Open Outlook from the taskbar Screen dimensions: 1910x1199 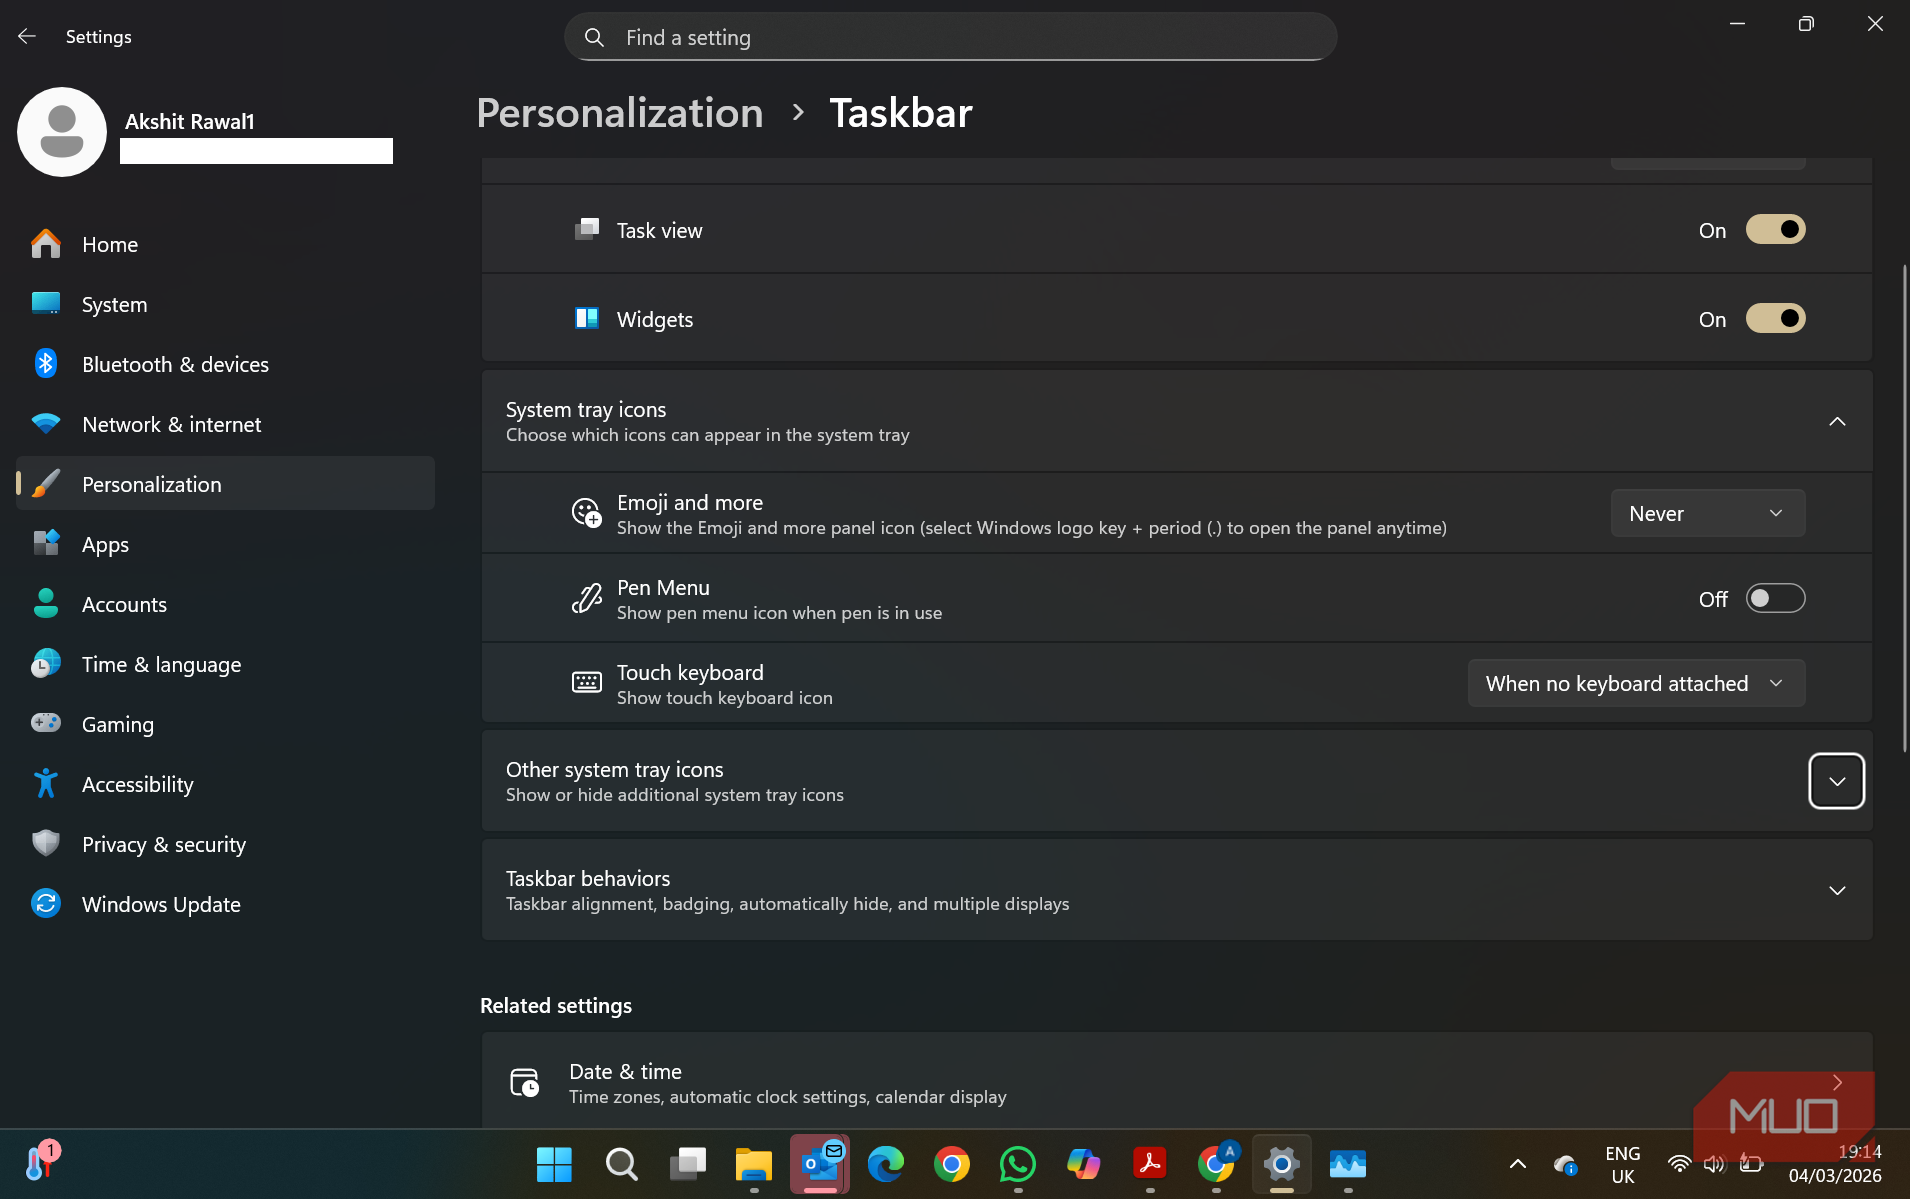pos(820,1164)
